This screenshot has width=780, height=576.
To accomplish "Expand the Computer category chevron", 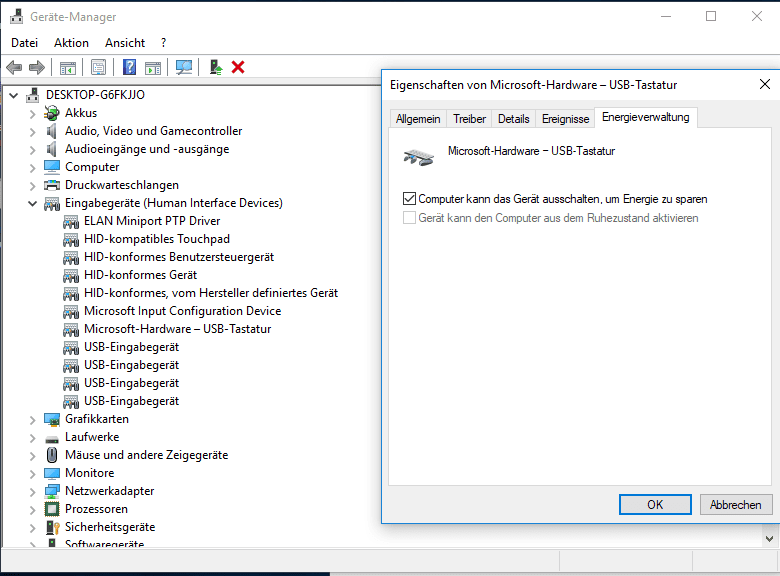I will pos(32,168).
